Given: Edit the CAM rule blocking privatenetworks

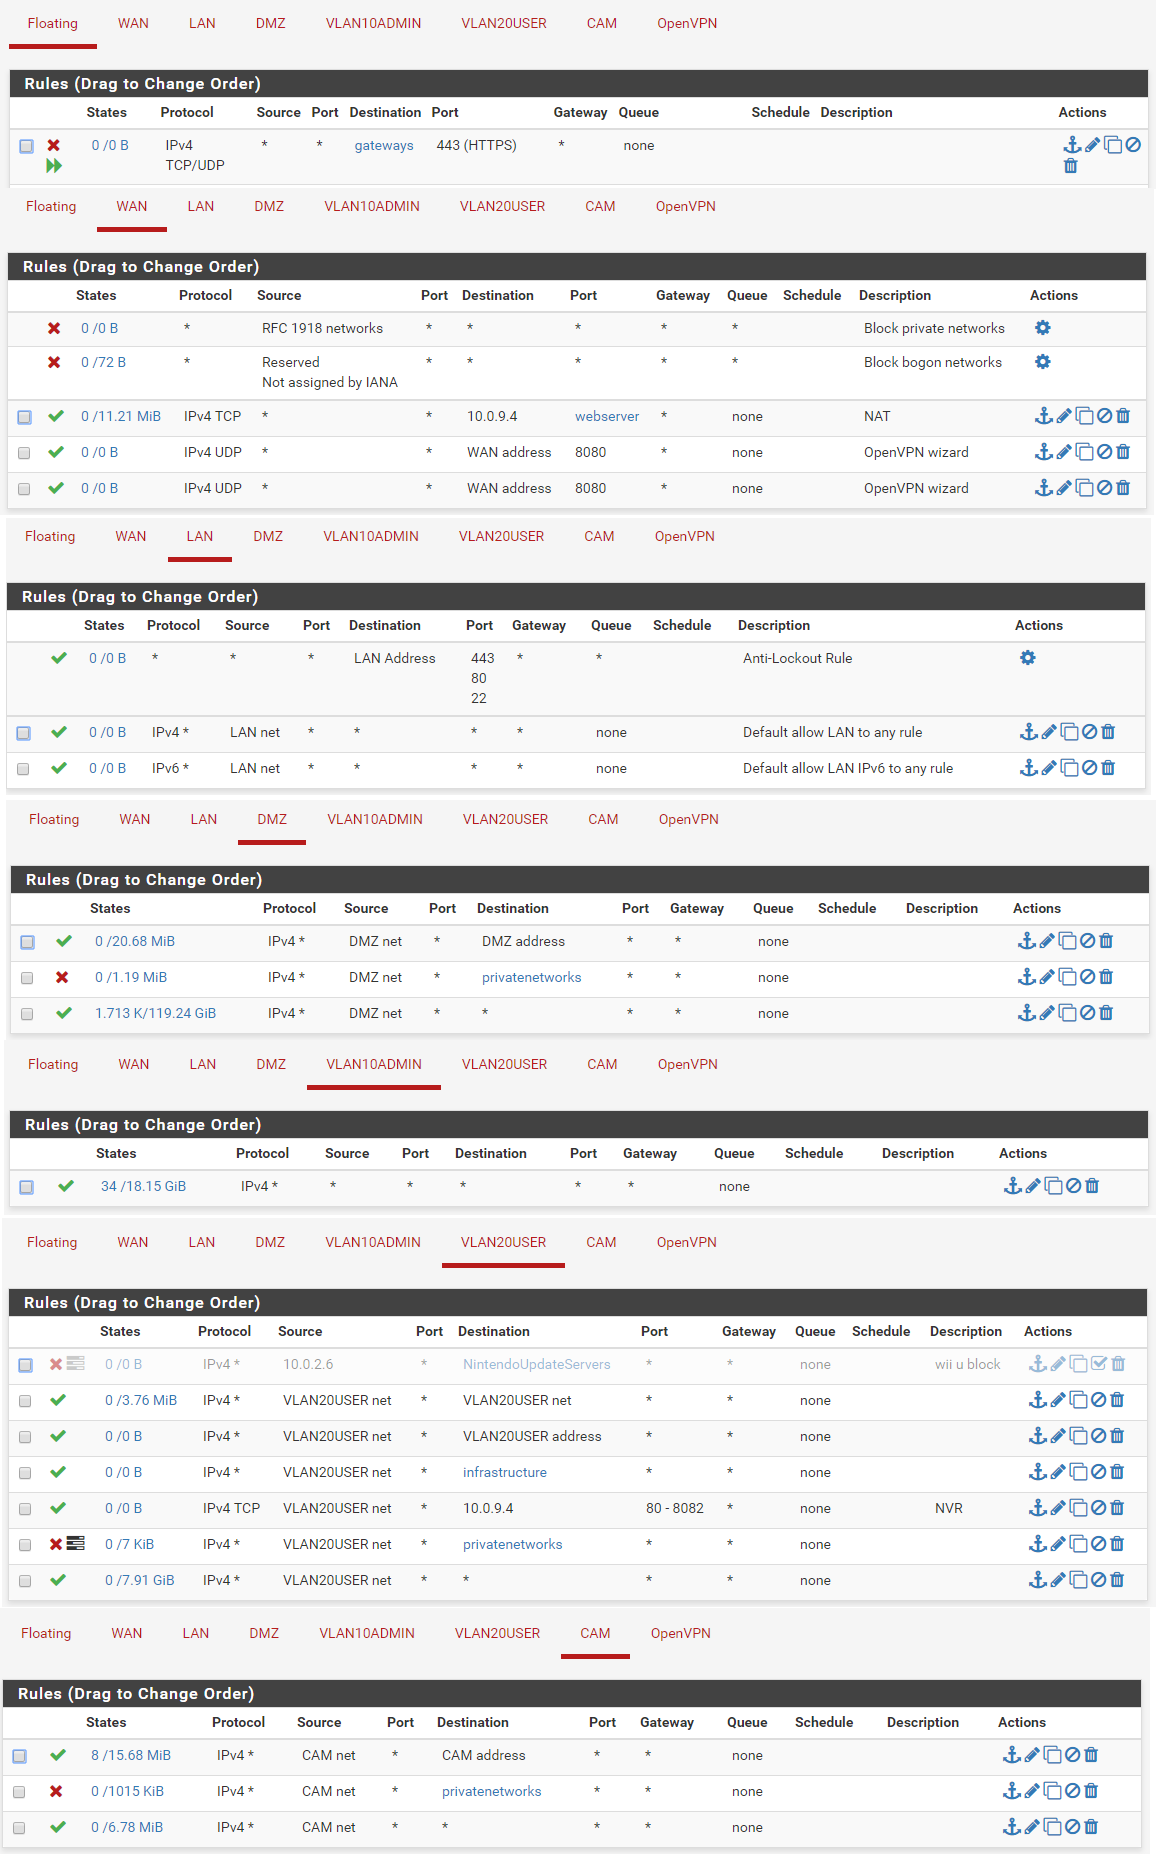Looking at the screenshot, I should pyautogui.click(x=1032, y=1791).
